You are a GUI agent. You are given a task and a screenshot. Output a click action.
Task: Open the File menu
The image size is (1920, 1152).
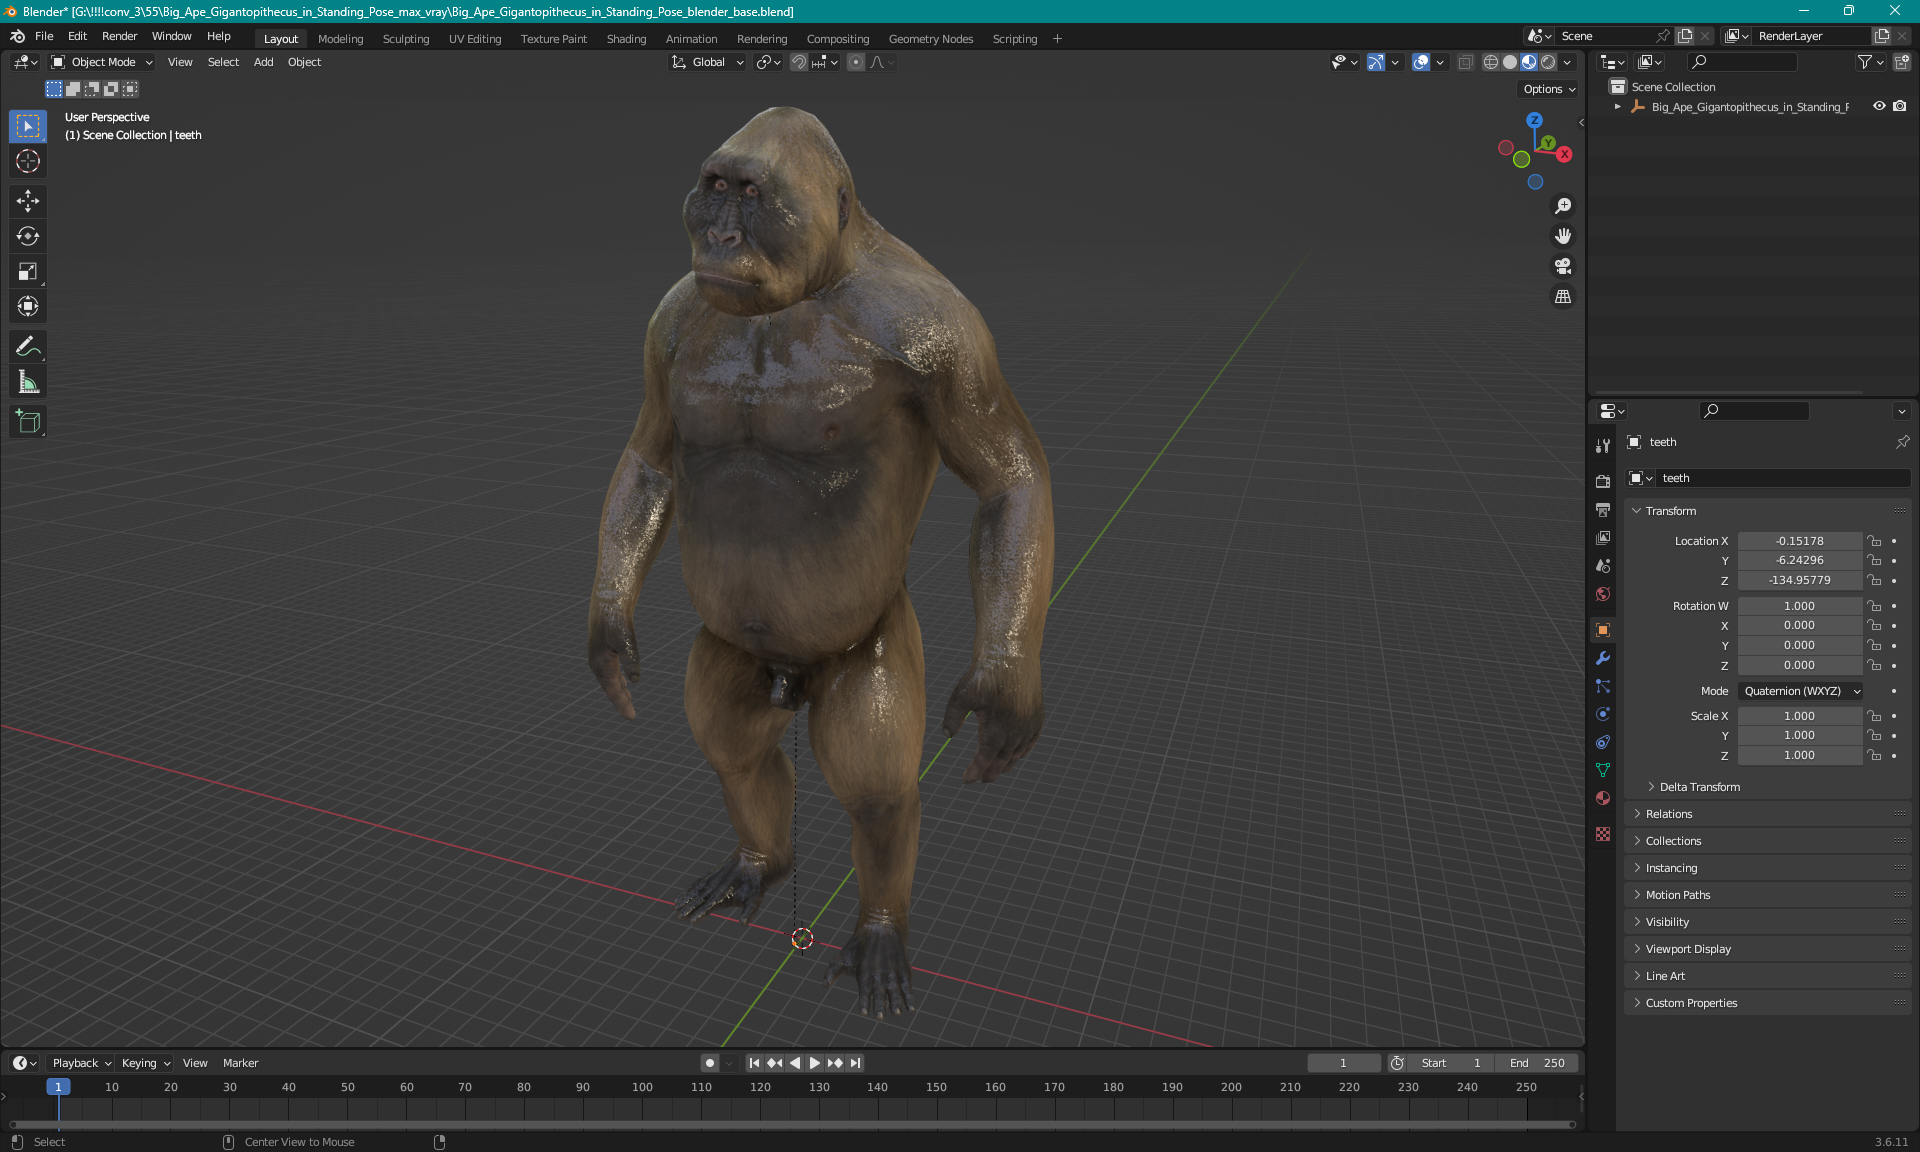click(x=44, y=36)
